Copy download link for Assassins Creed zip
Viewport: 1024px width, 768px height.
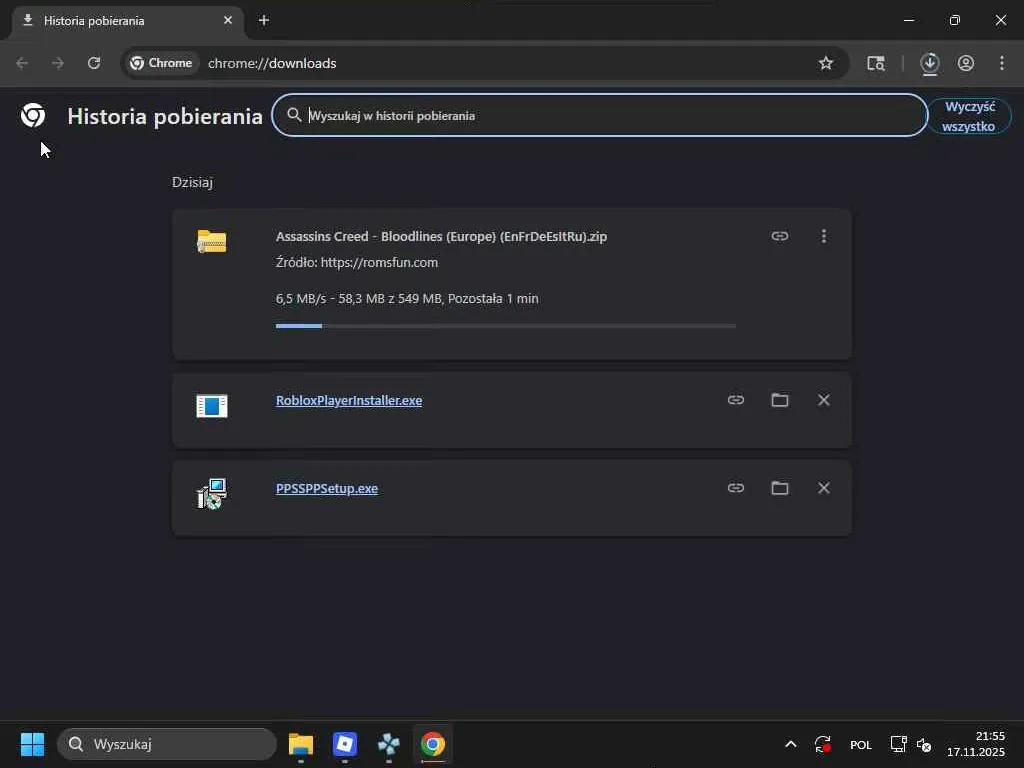[x=780, y=236]
